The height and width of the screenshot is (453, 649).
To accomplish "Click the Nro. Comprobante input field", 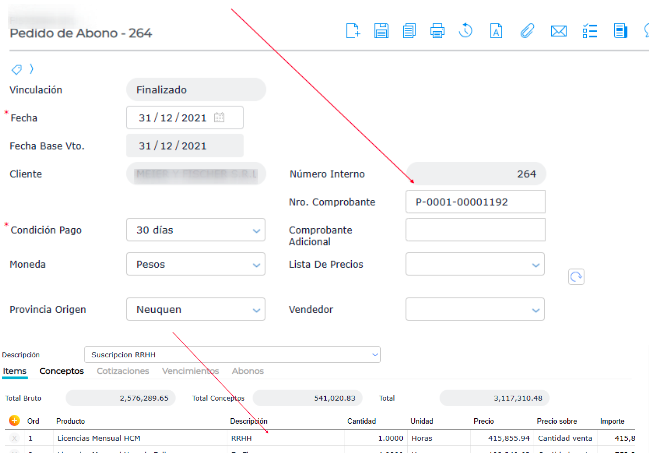I will [475, 202].
